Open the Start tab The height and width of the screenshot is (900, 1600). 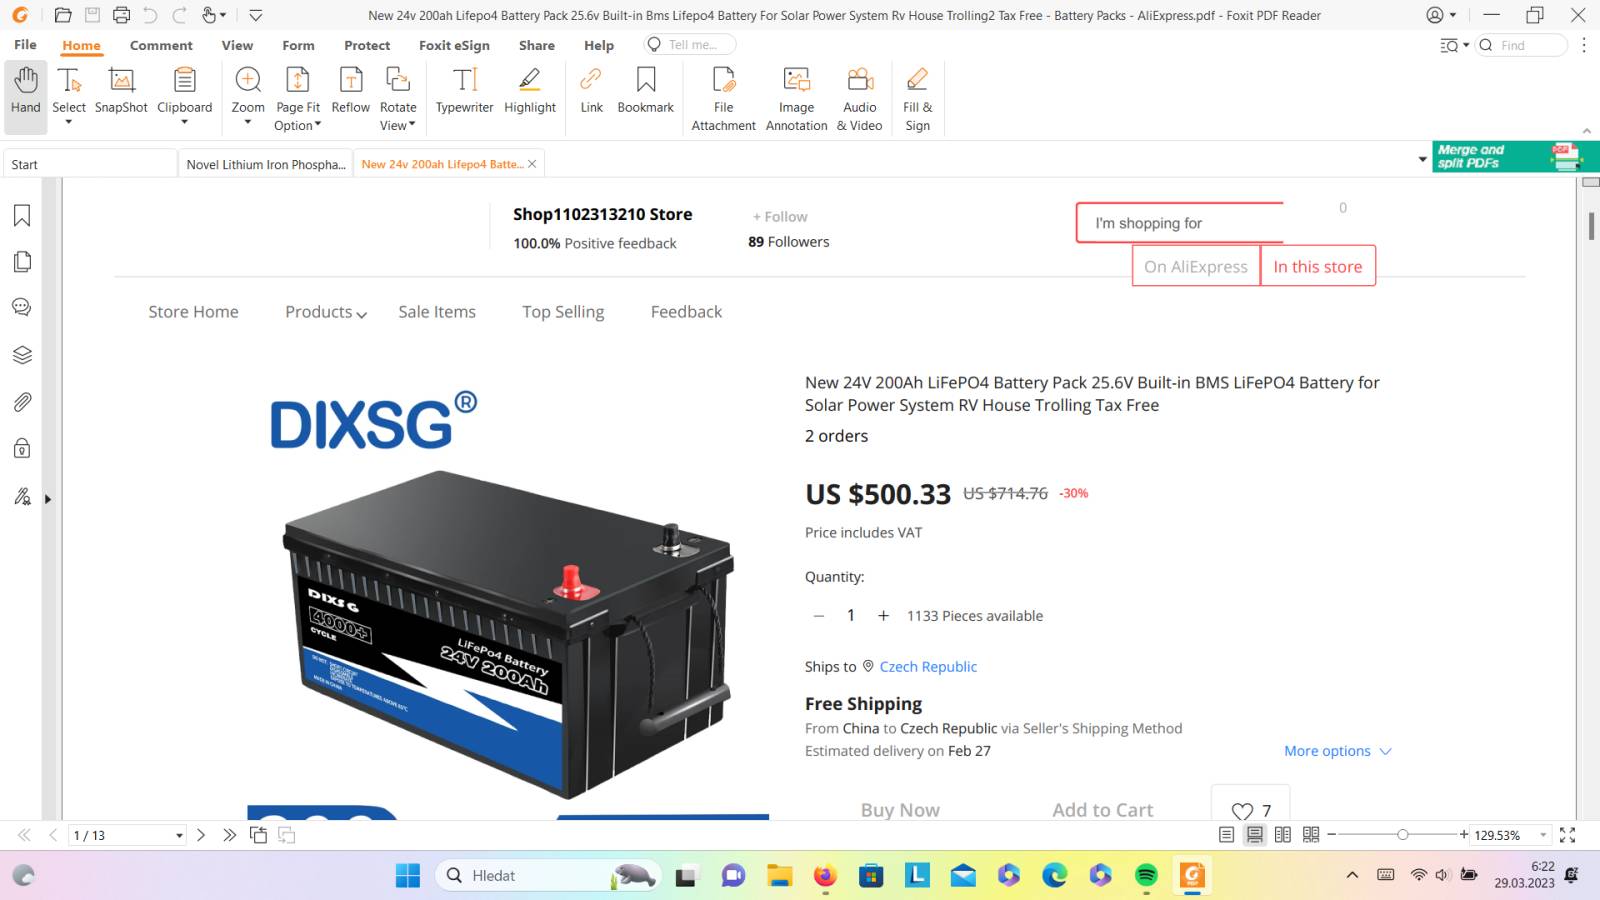click(x=90, y=164)
